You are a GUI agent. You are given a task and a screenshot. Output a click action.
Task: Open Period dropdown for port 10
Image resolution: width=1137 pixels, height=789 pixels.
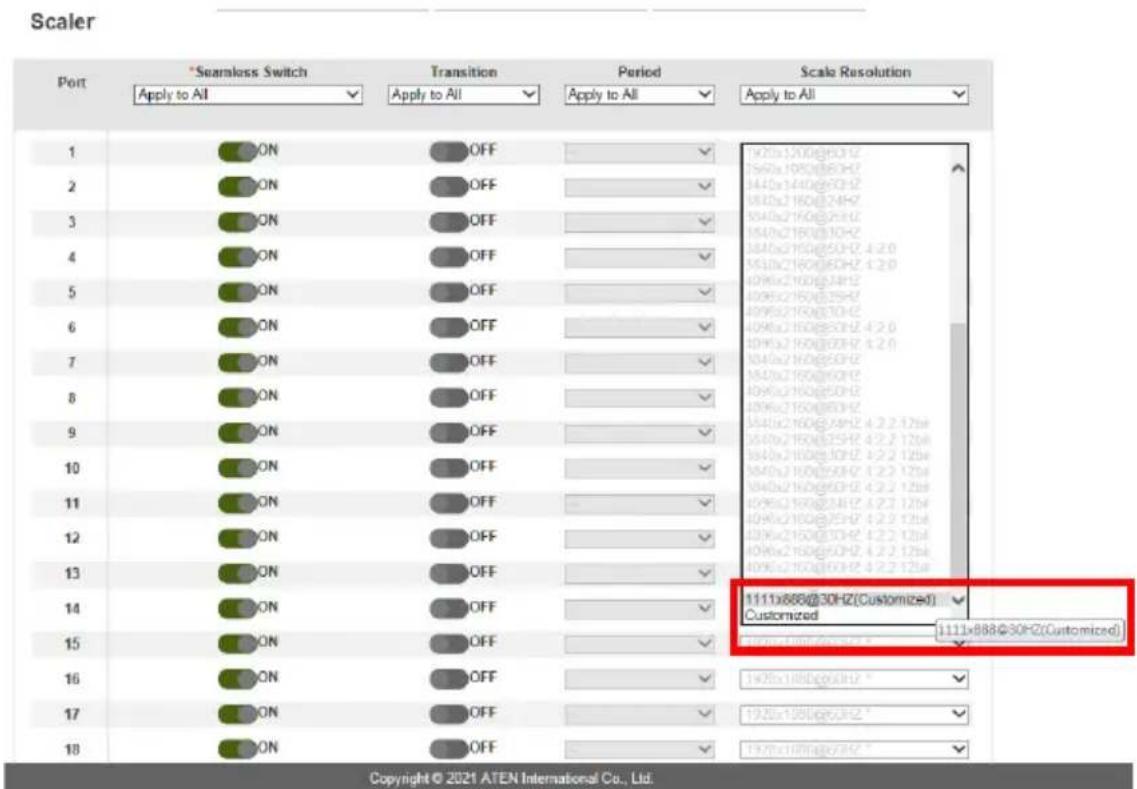640,468
